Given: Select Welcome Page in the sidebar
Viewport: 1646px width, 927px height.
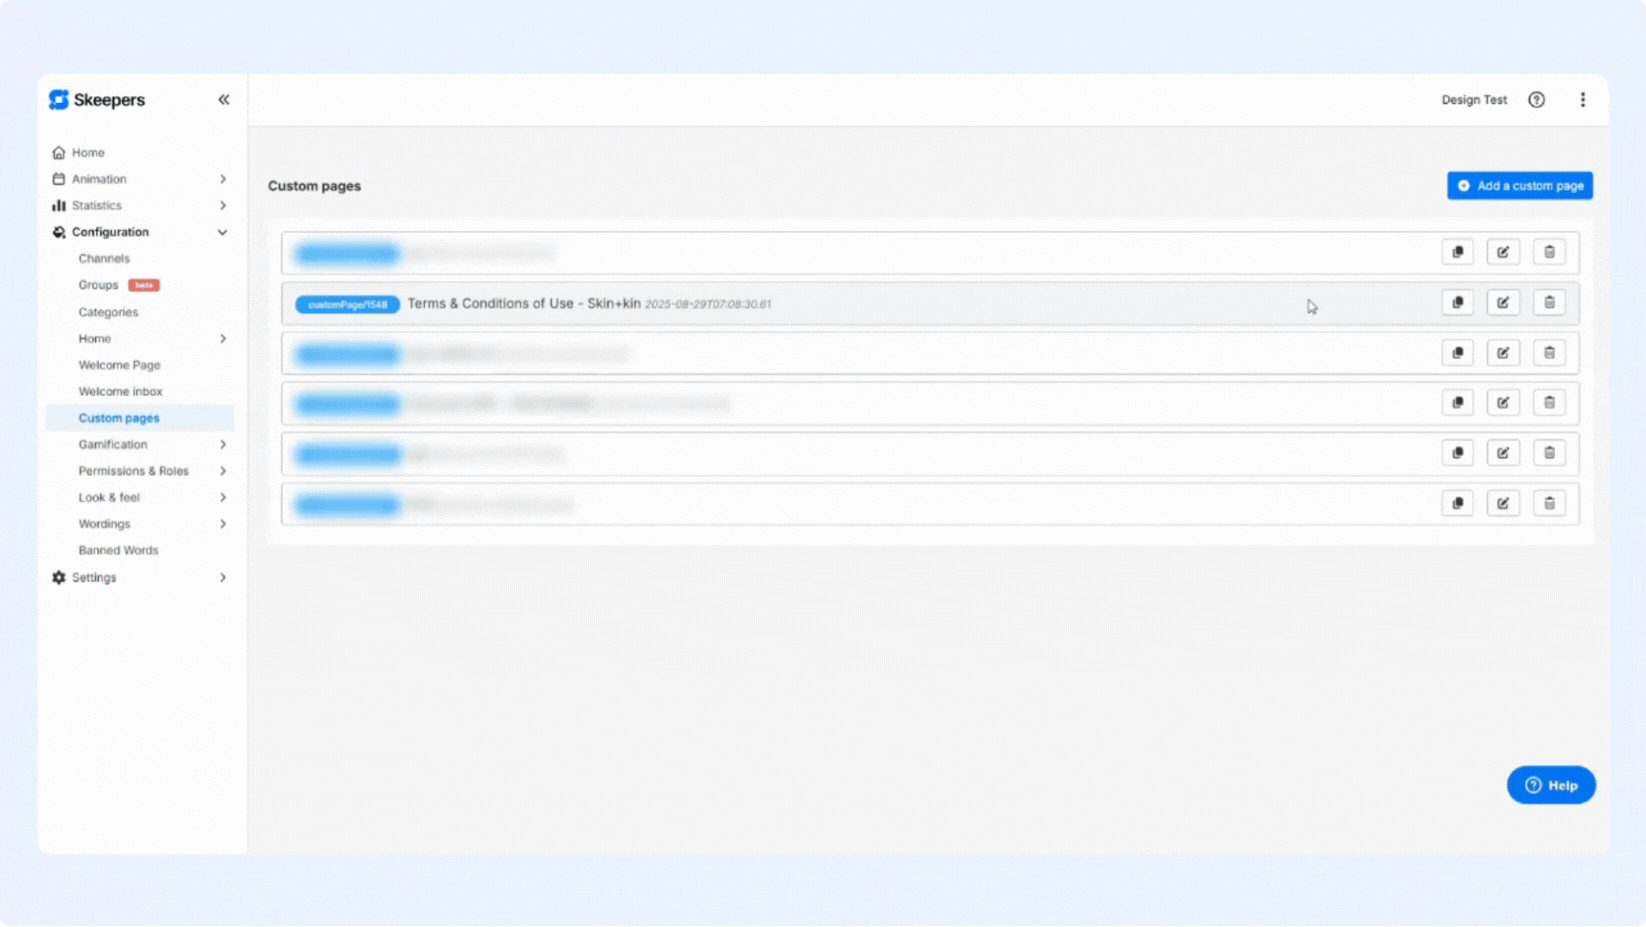Looking at the screenshot, I should (119, 366).
